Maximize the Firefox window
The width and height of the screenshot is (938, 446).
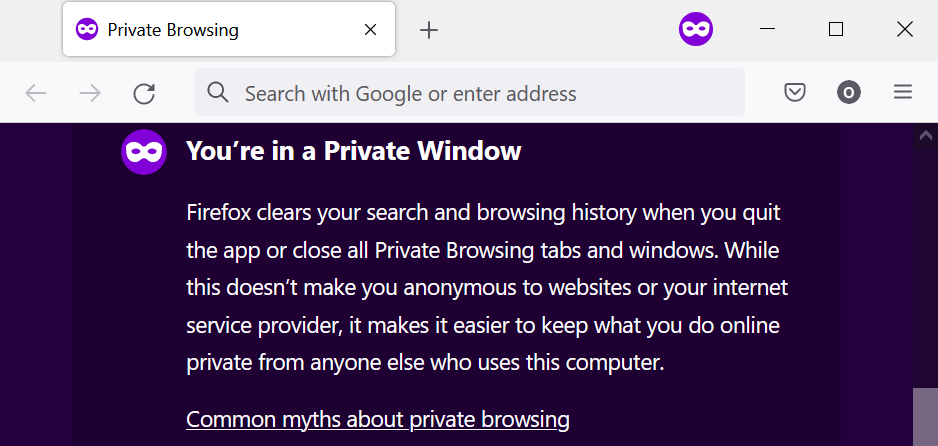point(836,29)
